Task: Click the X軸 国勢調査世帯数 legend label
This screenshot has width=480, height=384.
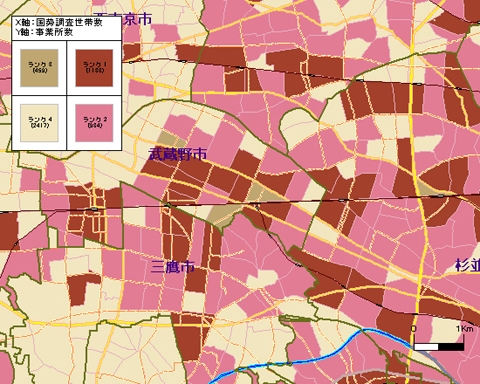Action: pyautogui.click(x=59, y=23)
